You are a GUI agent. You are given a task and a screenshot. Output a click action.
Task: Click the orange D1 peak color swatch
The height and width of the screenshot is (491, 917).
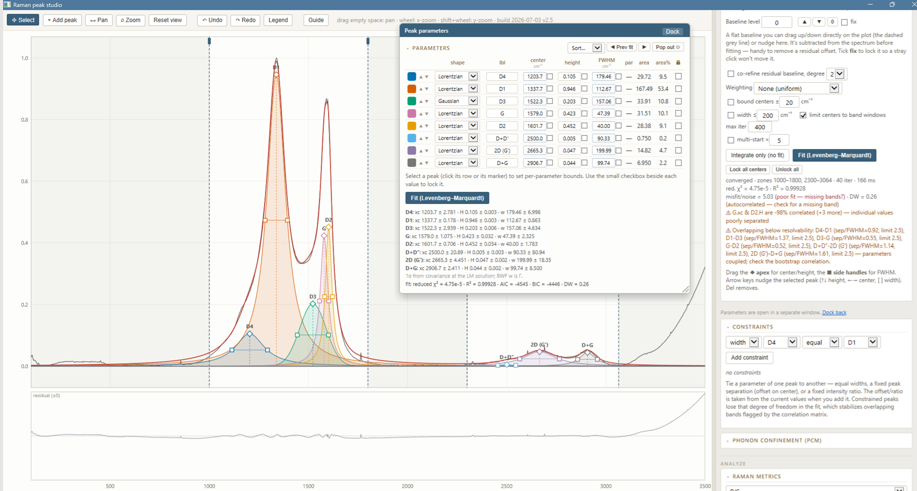click(x=412, y=89)
